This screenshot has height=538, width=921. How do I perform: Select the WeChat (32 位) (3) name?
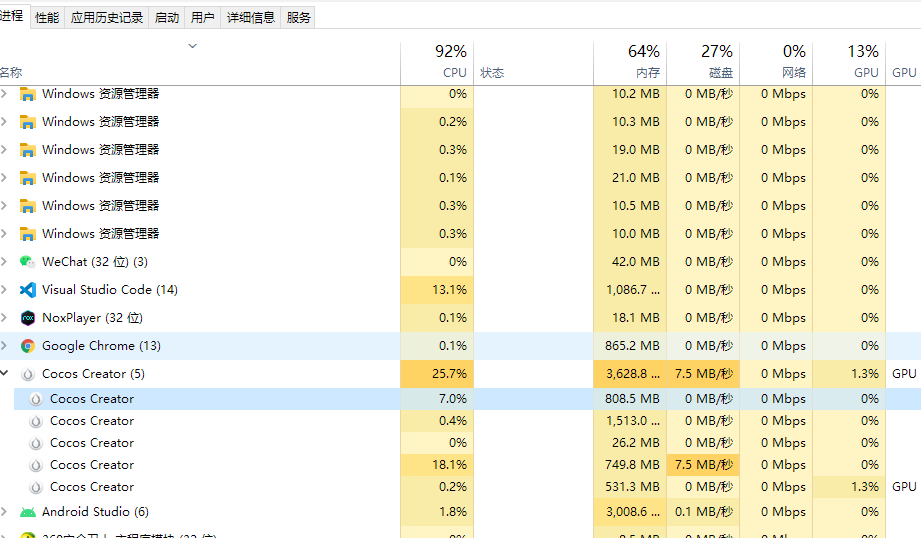pyautogui.click(x=95, y=261)
